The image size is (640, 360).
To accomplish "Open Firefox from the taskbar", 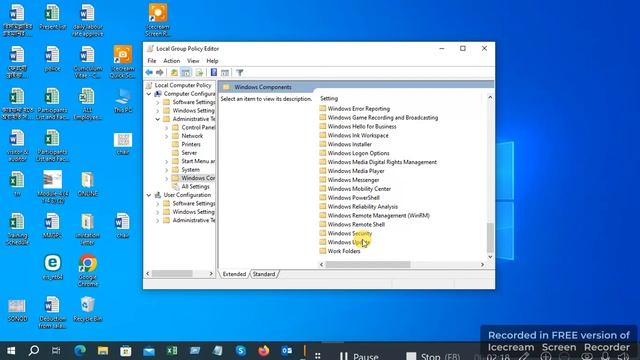I will coord(264,351).
